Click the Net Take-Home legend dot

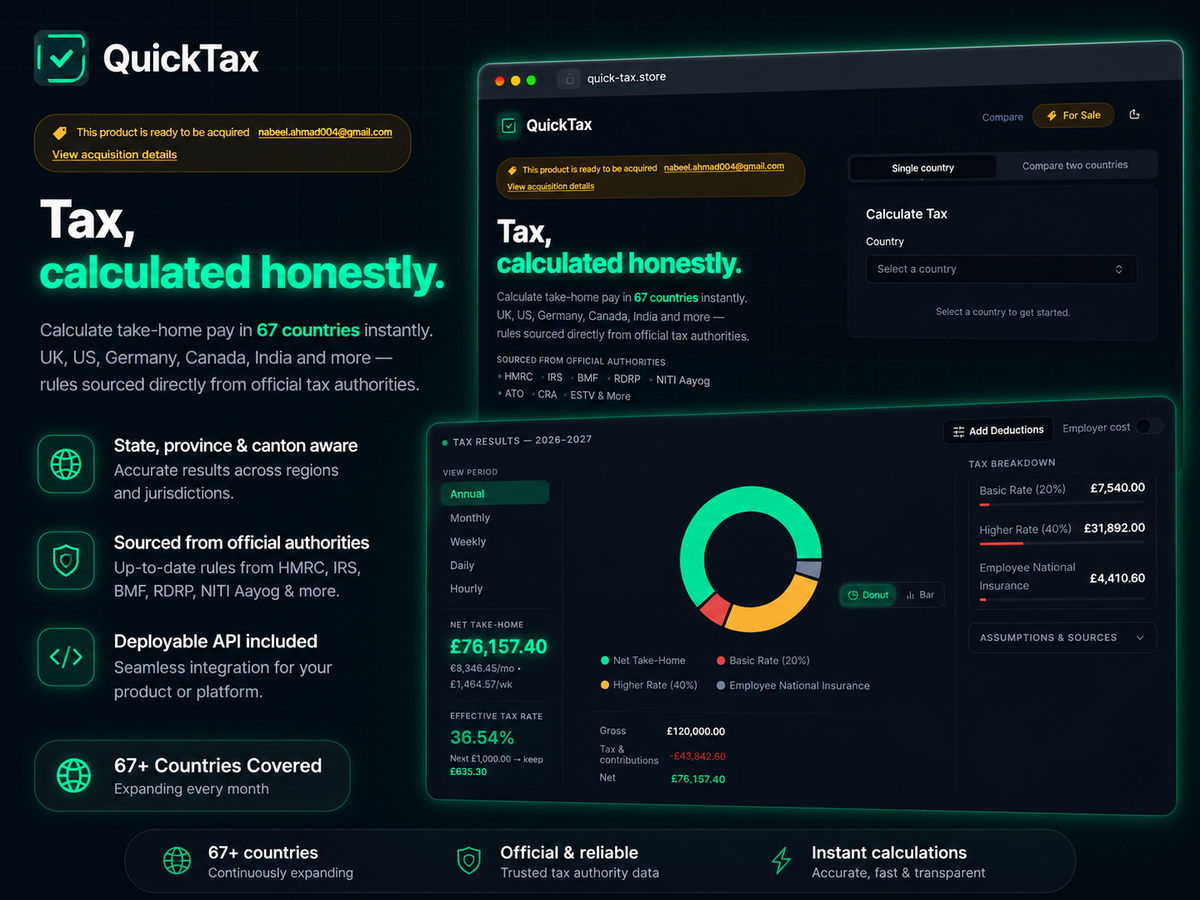604,661
